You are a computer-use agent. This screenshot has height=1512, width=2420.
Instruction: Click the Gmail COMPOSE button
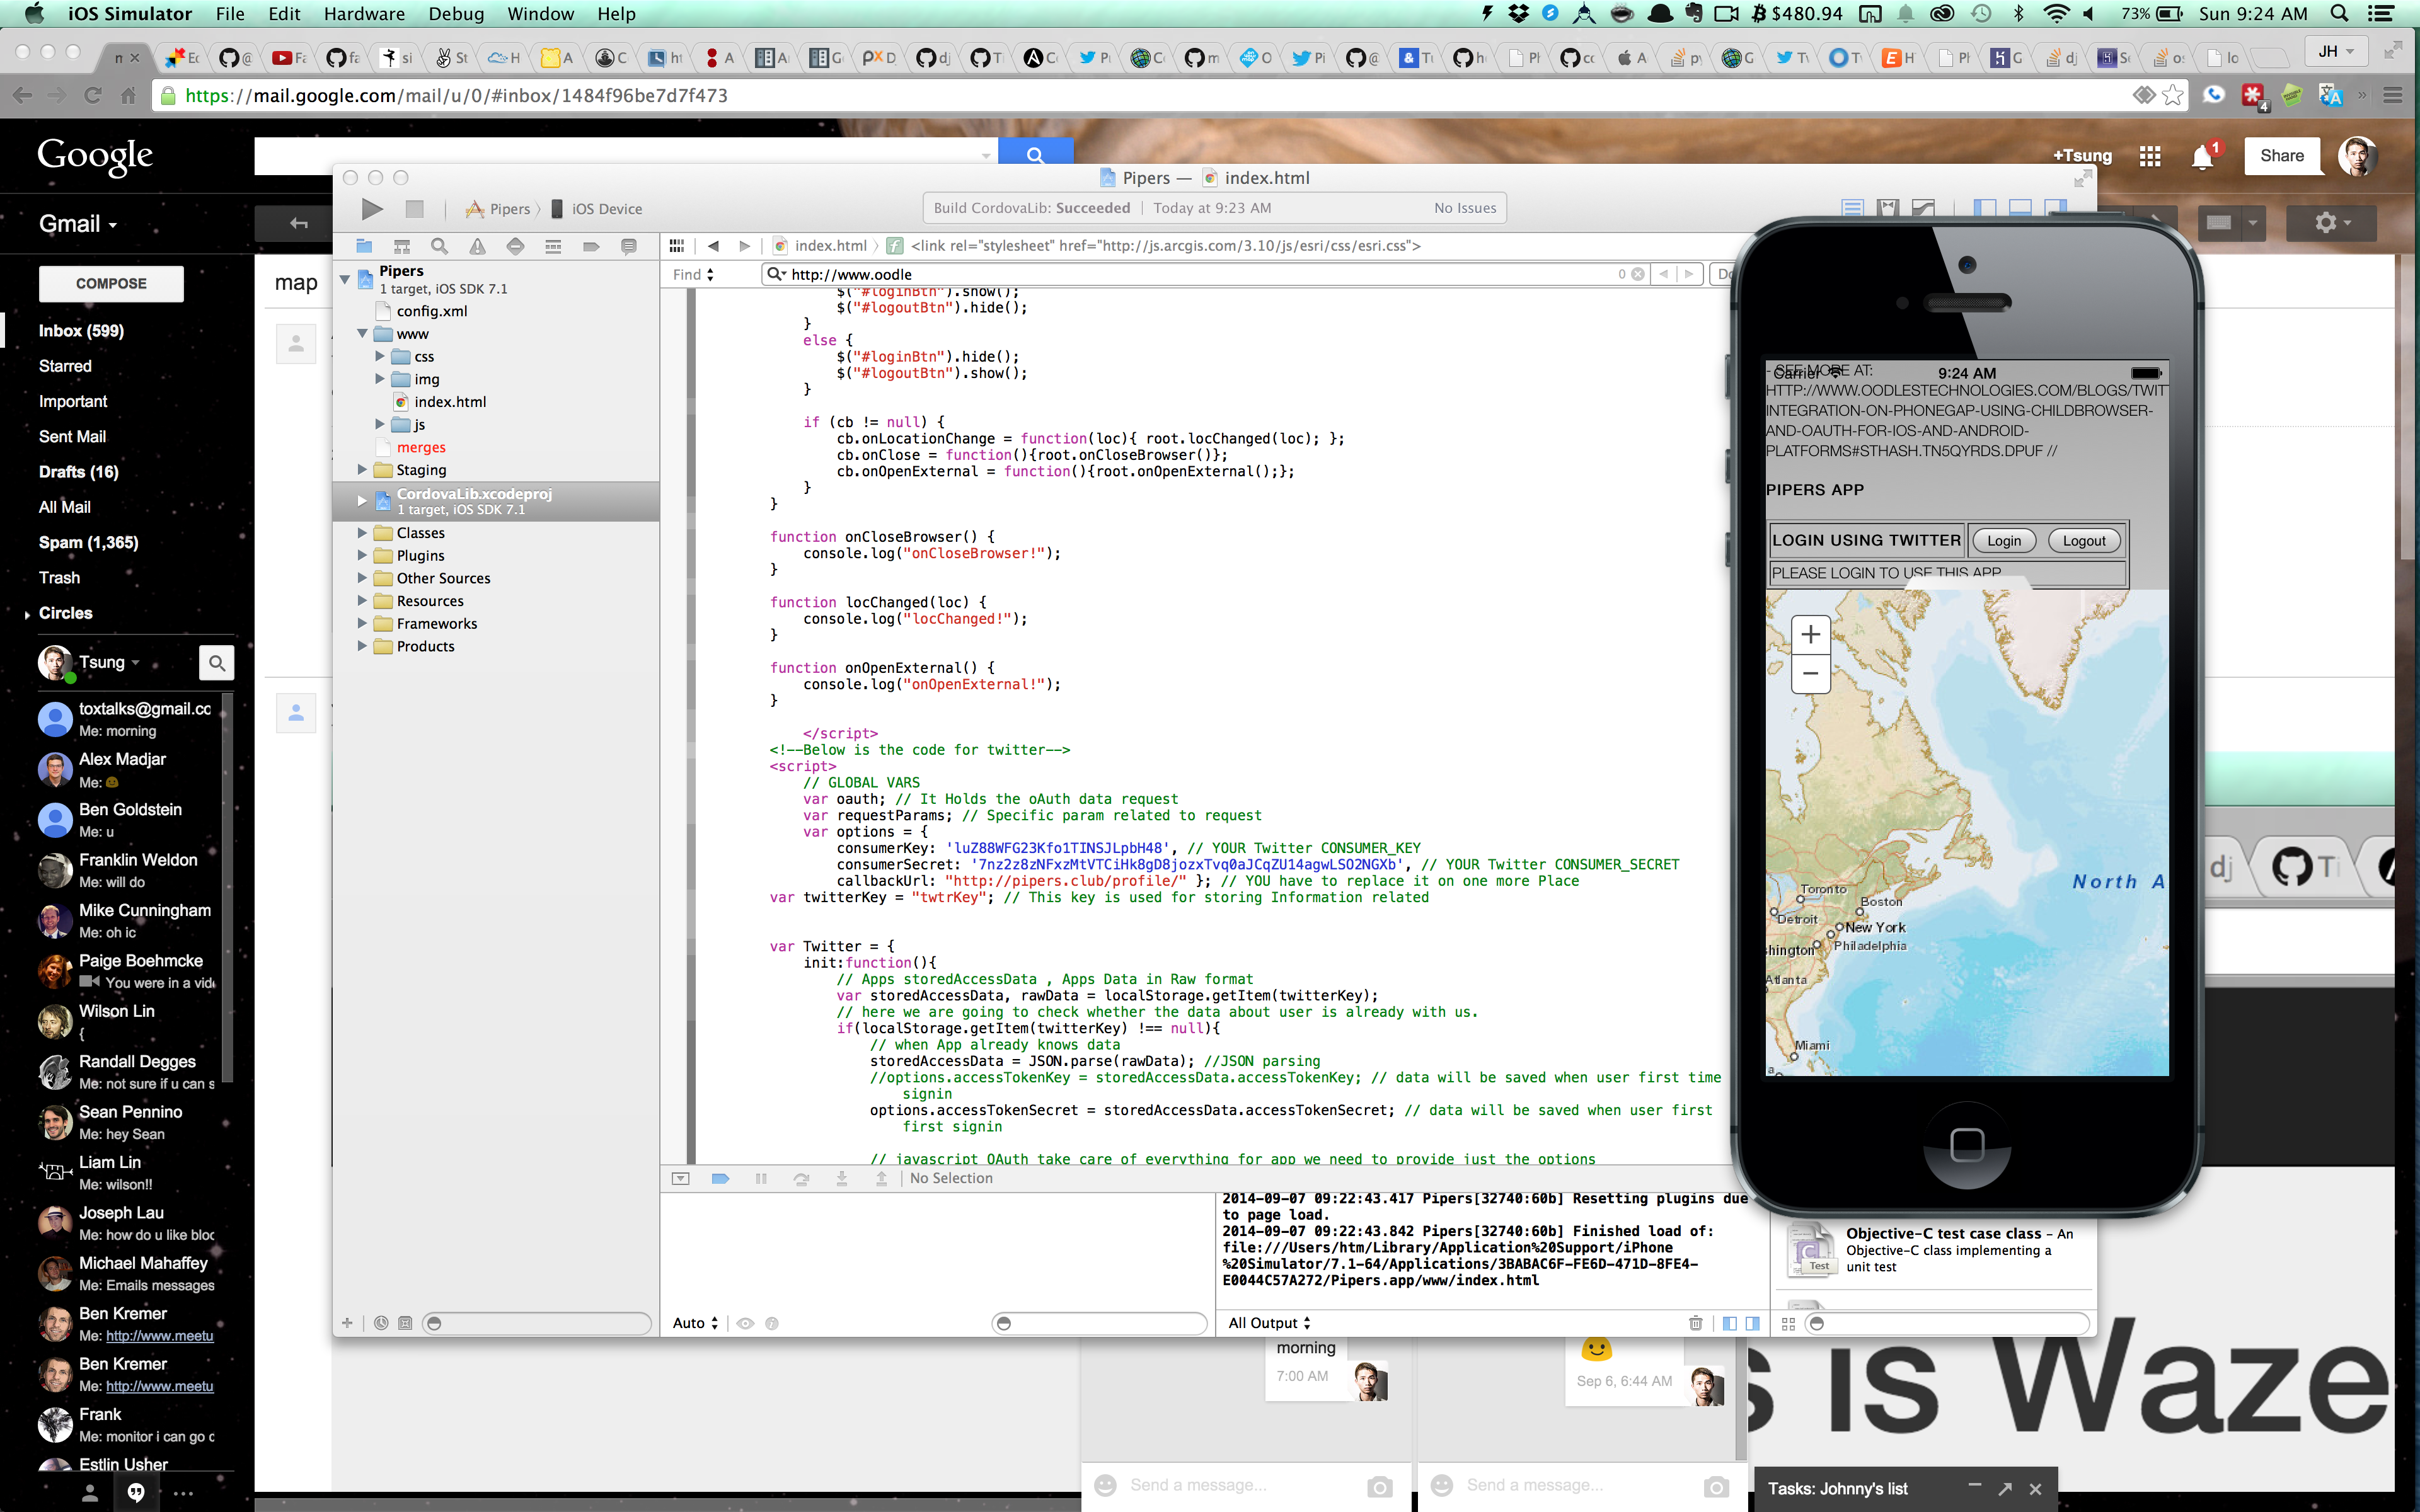coord(111,284)
